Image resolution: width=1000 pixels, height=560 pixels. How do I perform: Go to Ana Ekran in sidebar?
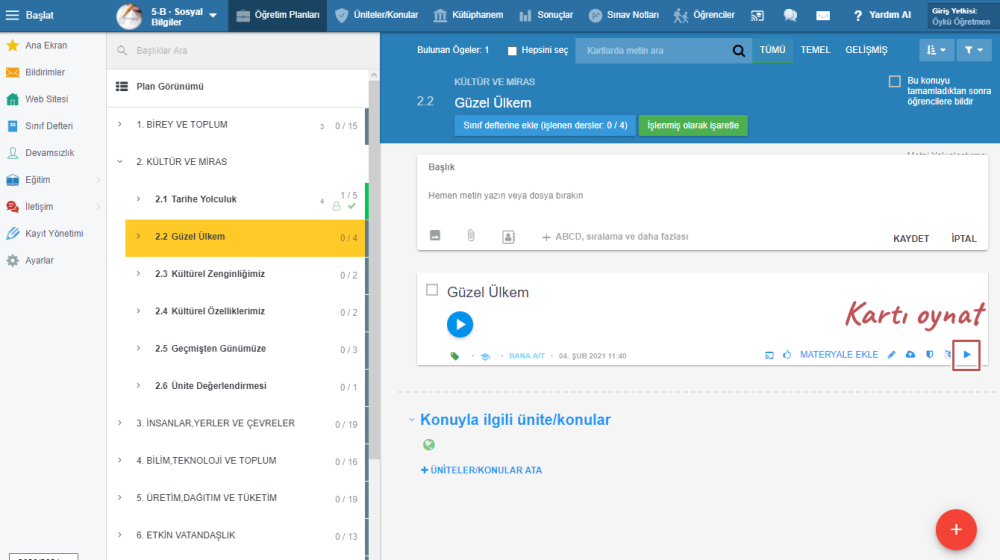point(46,45)
